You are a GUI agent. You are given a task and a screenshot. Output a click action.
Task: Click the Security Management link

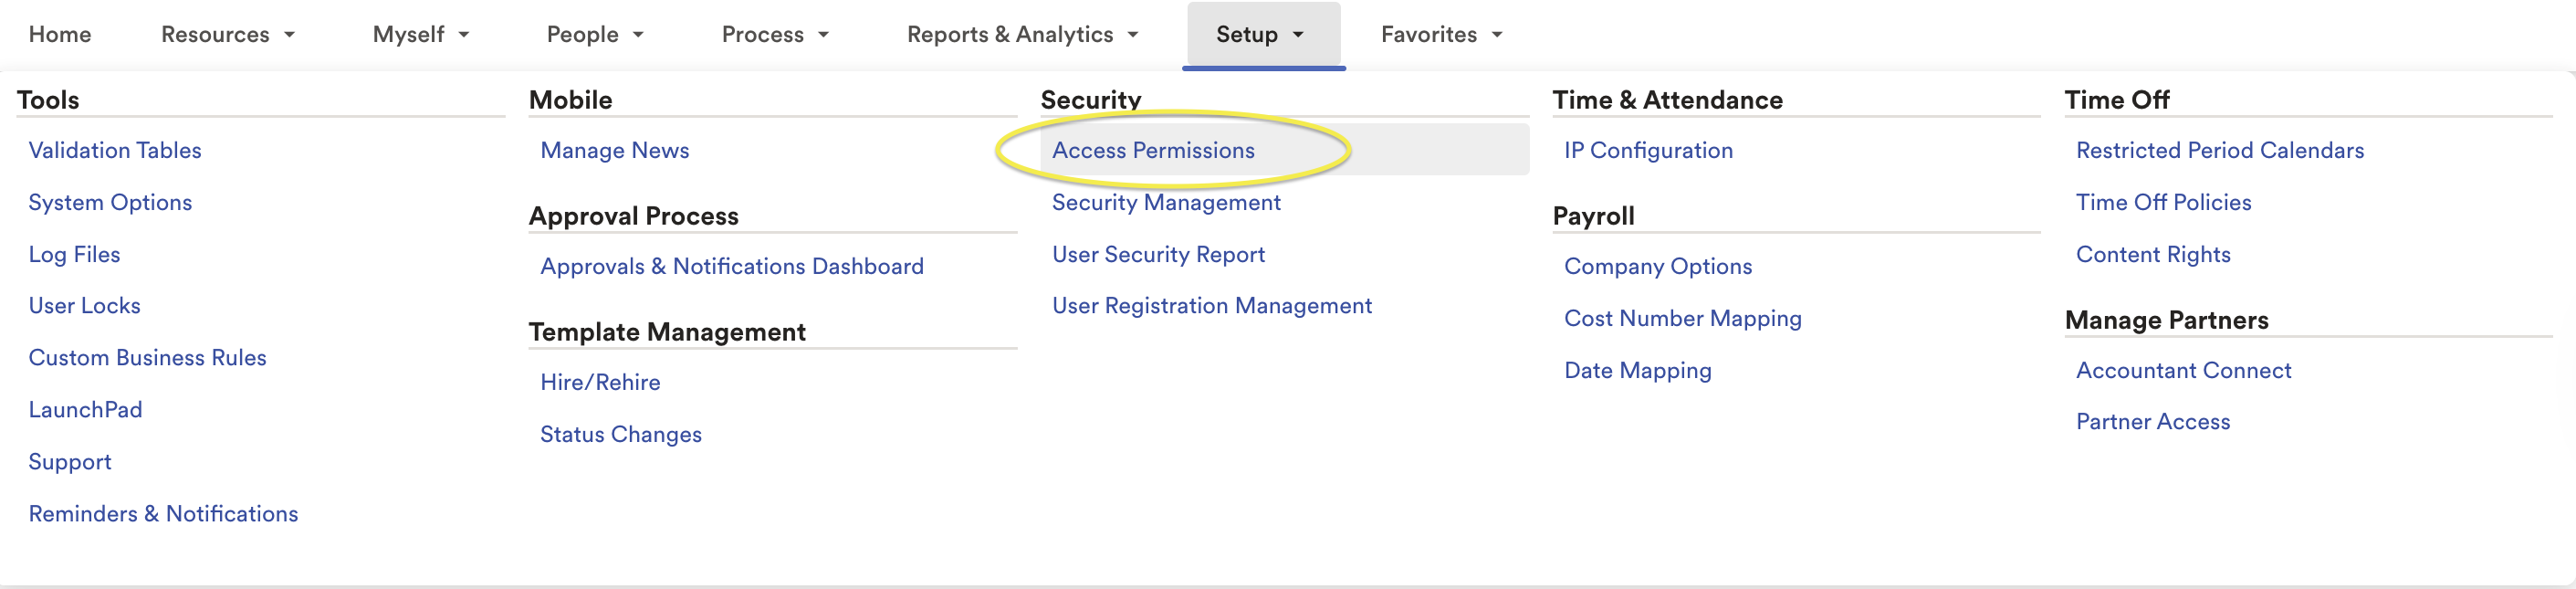(1166, 203)
